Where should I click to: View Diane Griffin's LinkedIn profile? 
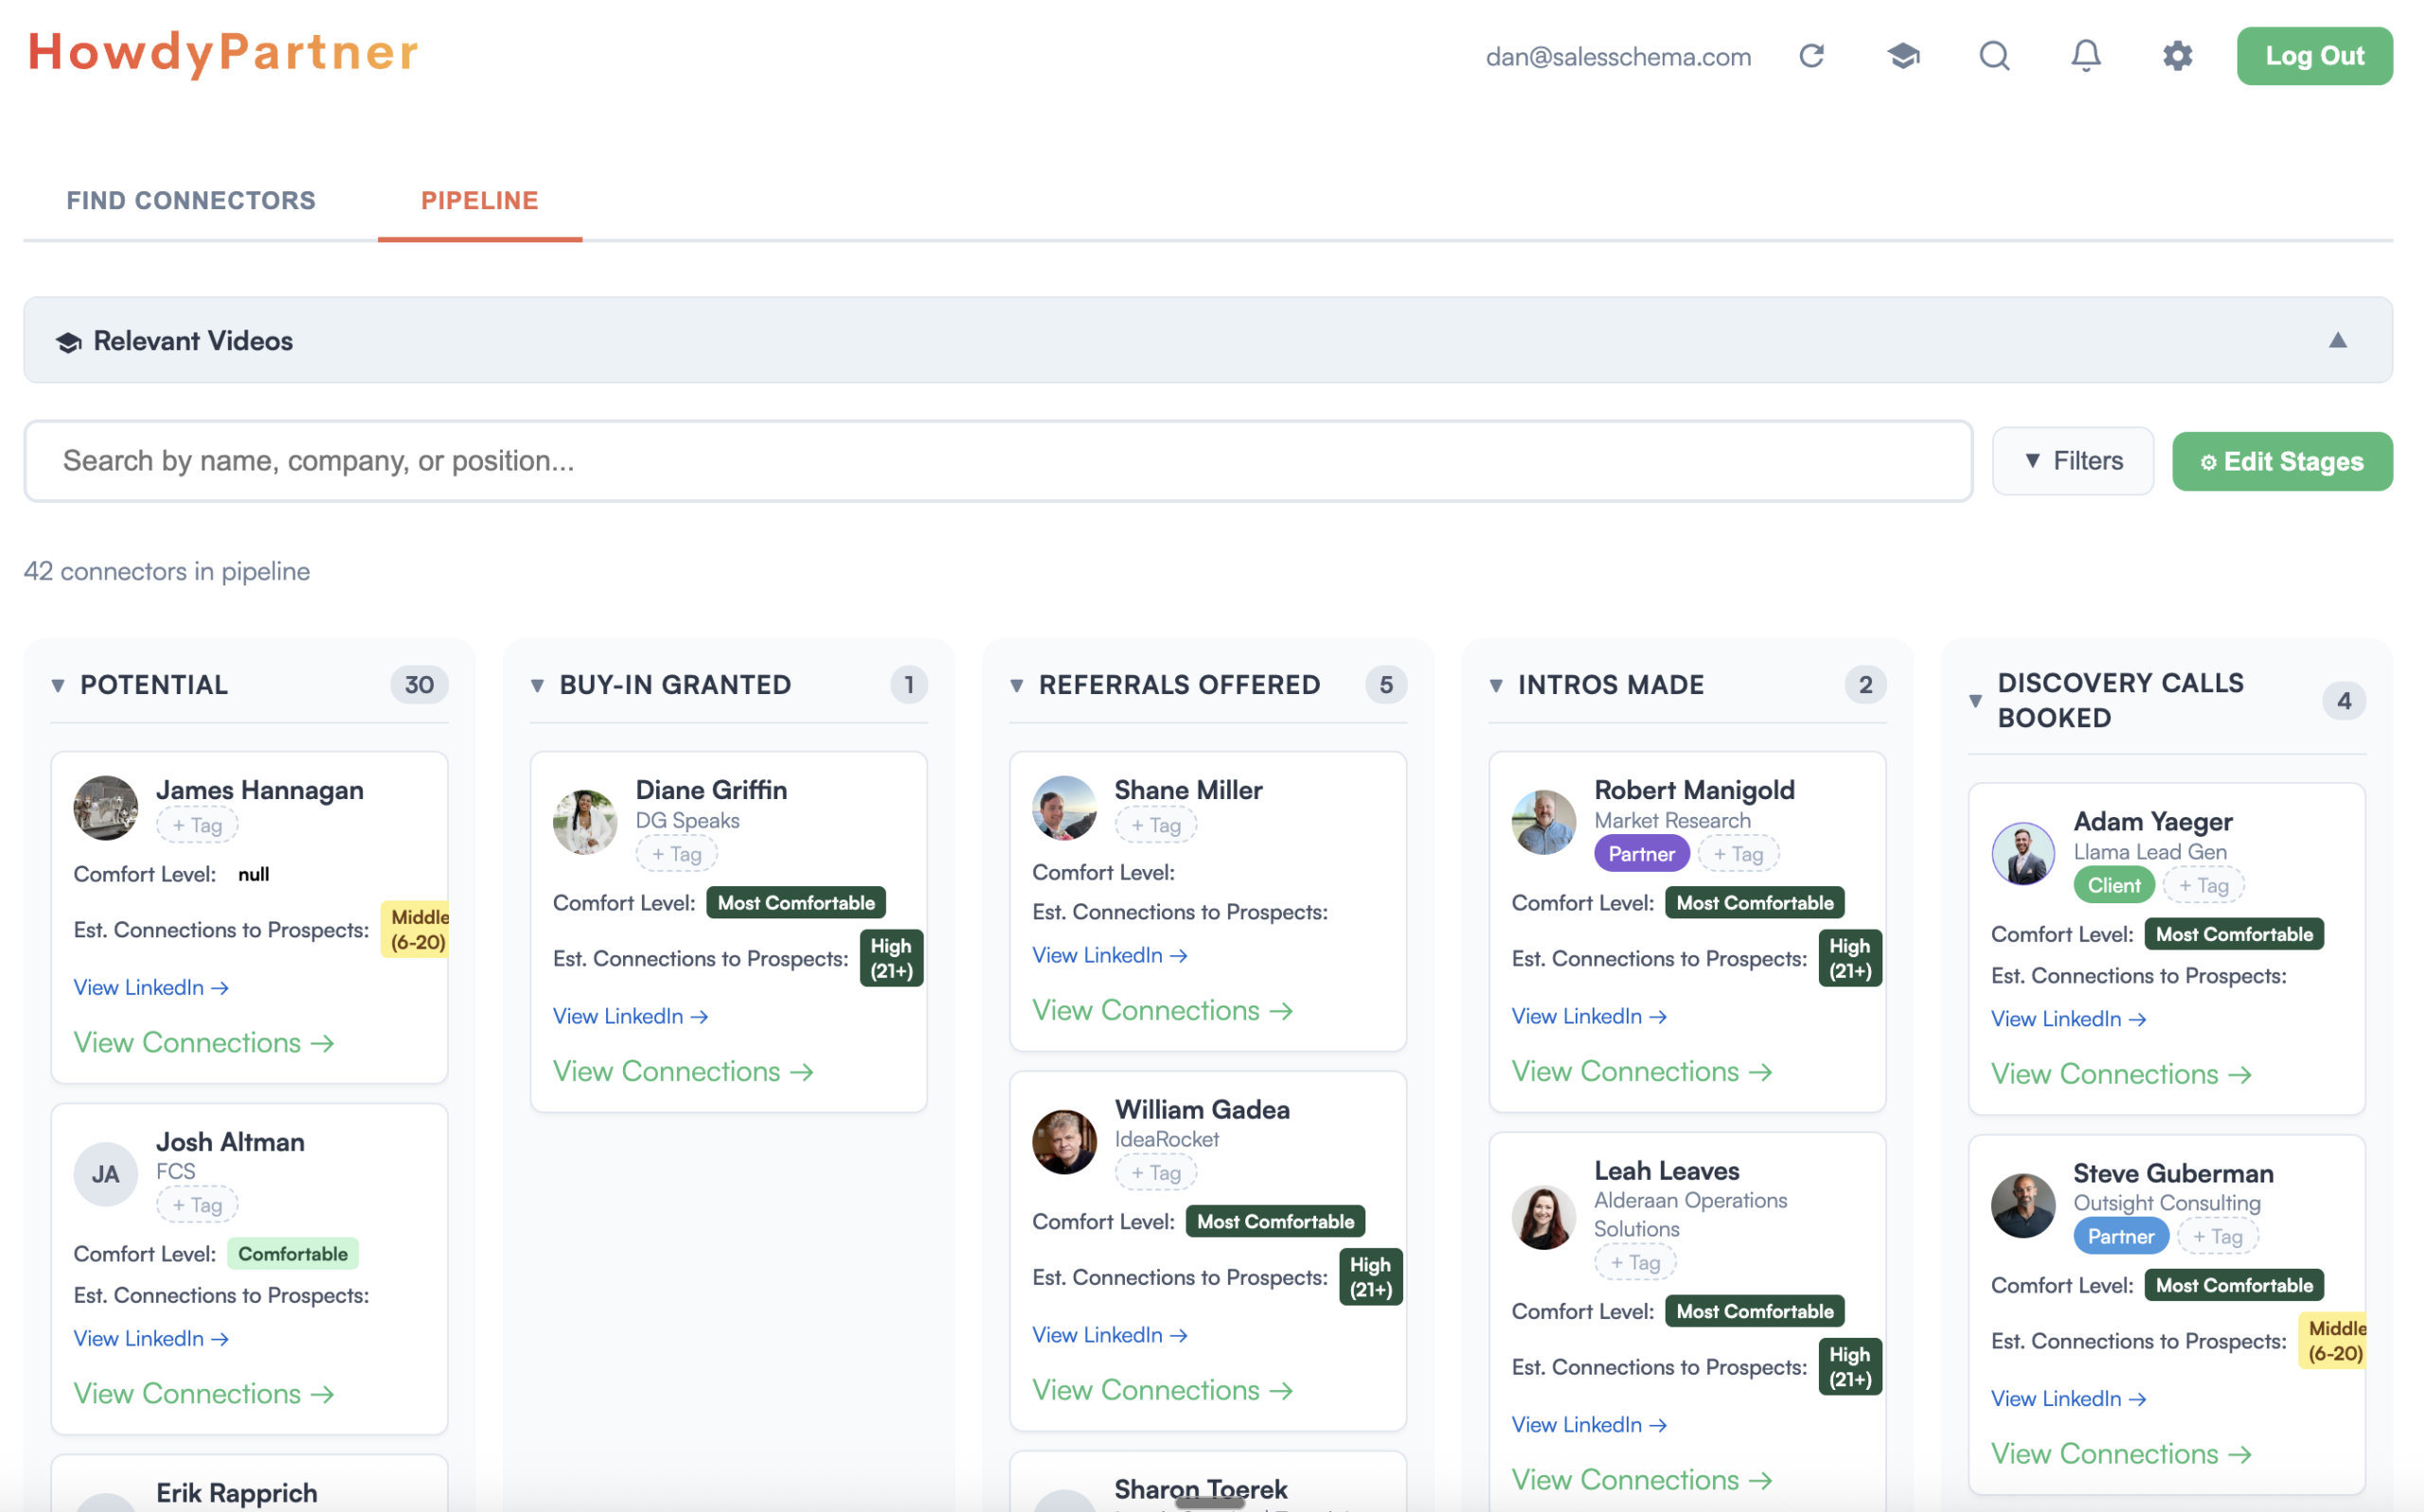point(630,1015)
